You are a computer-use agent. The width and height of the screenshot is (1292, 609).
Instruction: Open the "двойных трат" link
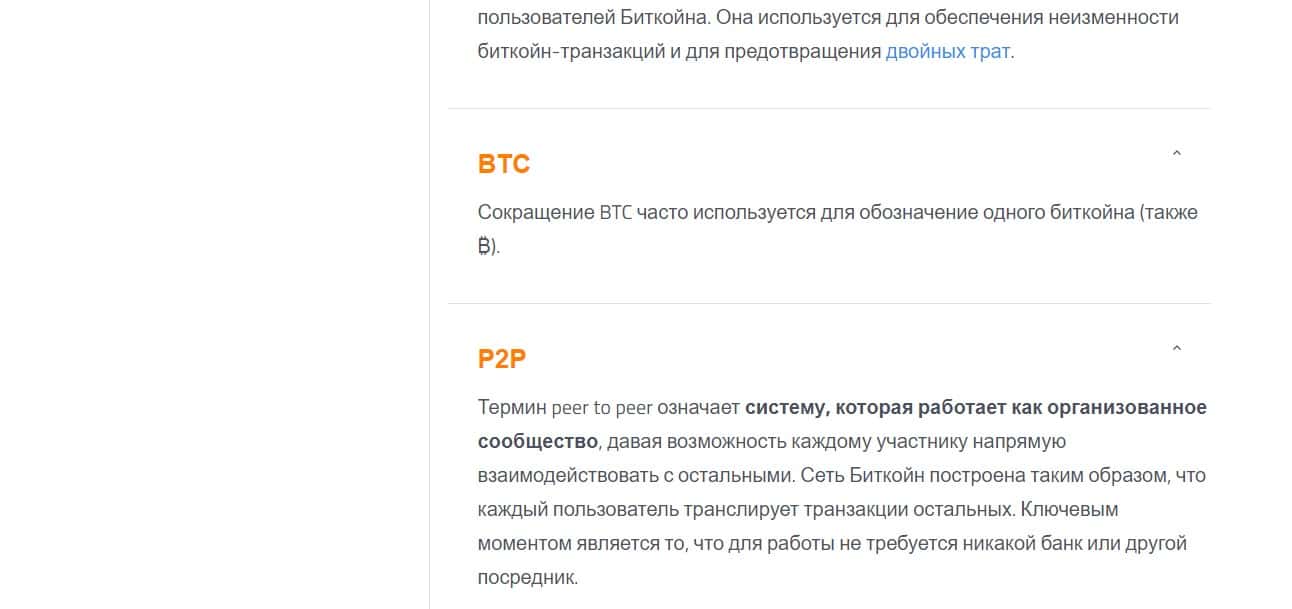pos(947,52)
